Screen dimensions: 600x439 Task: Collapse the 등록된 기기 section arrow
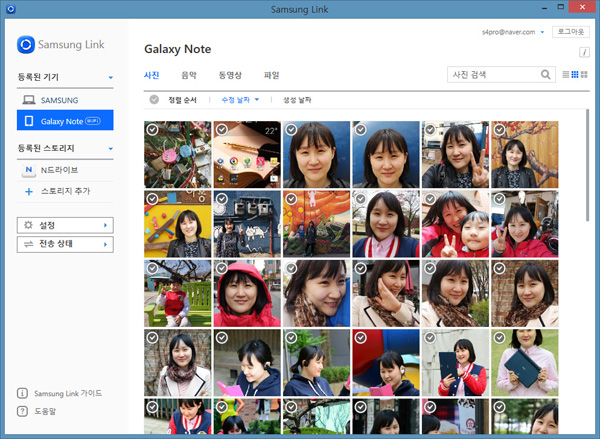pos(111,77)
